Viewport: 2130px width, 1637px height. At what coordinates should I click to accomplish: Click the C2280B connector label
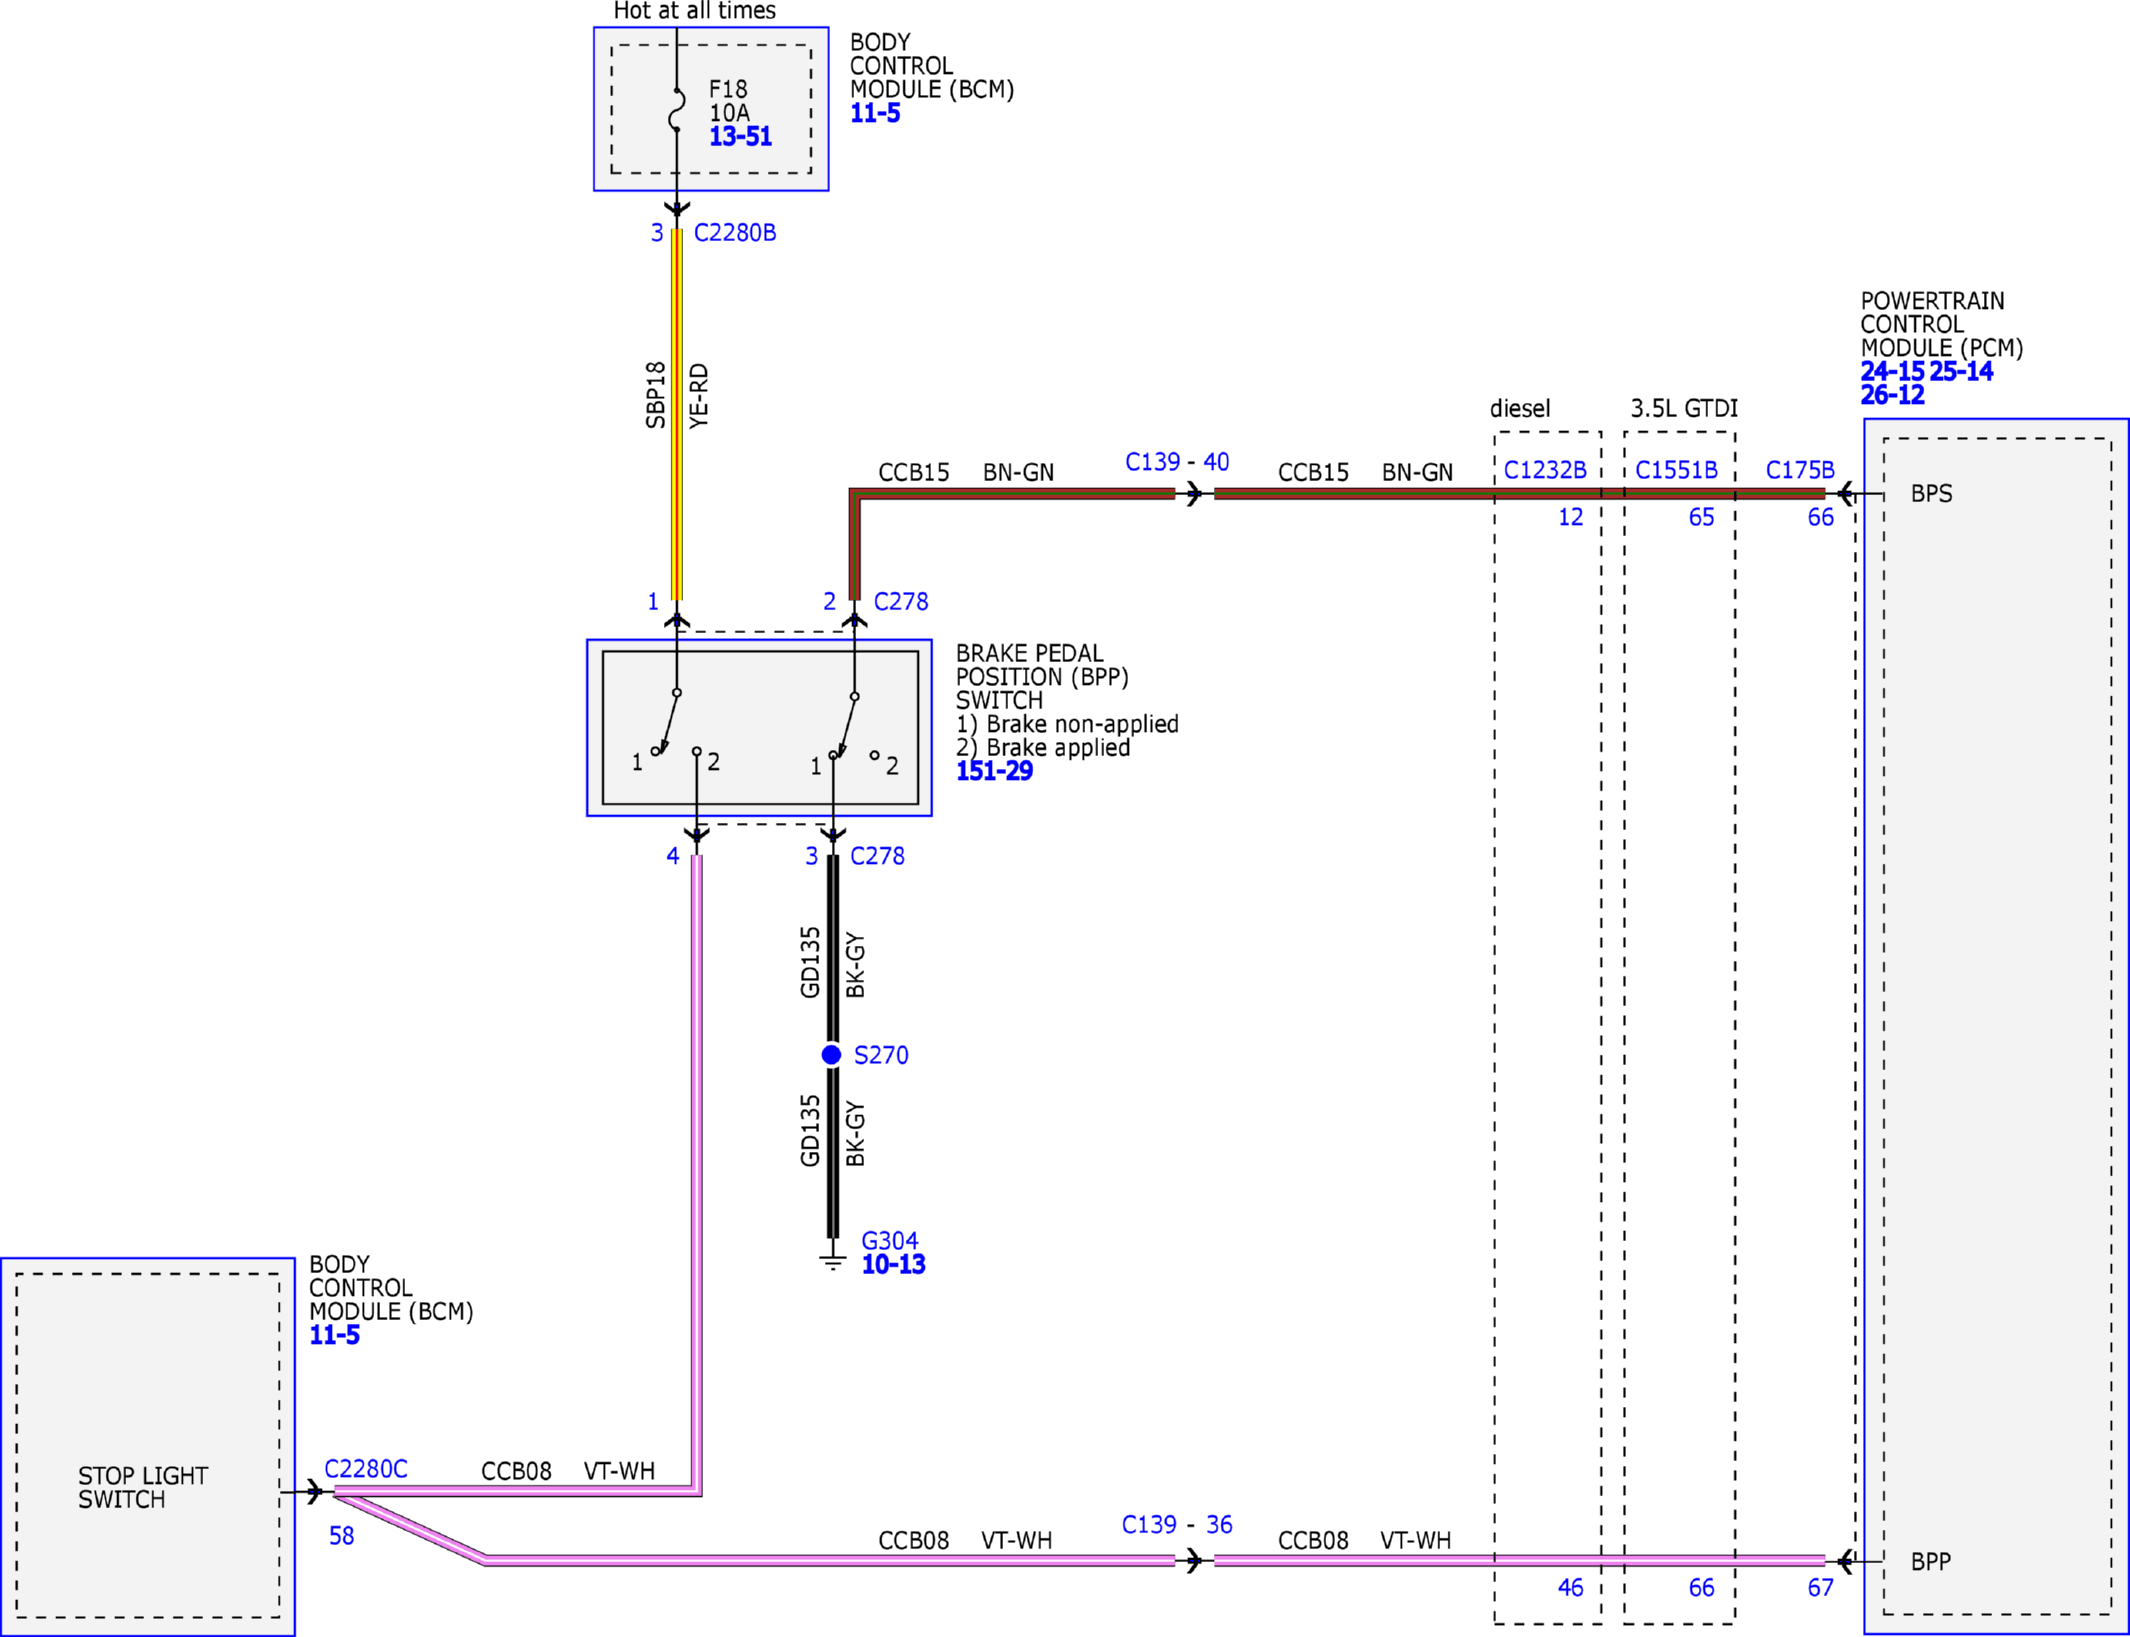click(735, 233)
